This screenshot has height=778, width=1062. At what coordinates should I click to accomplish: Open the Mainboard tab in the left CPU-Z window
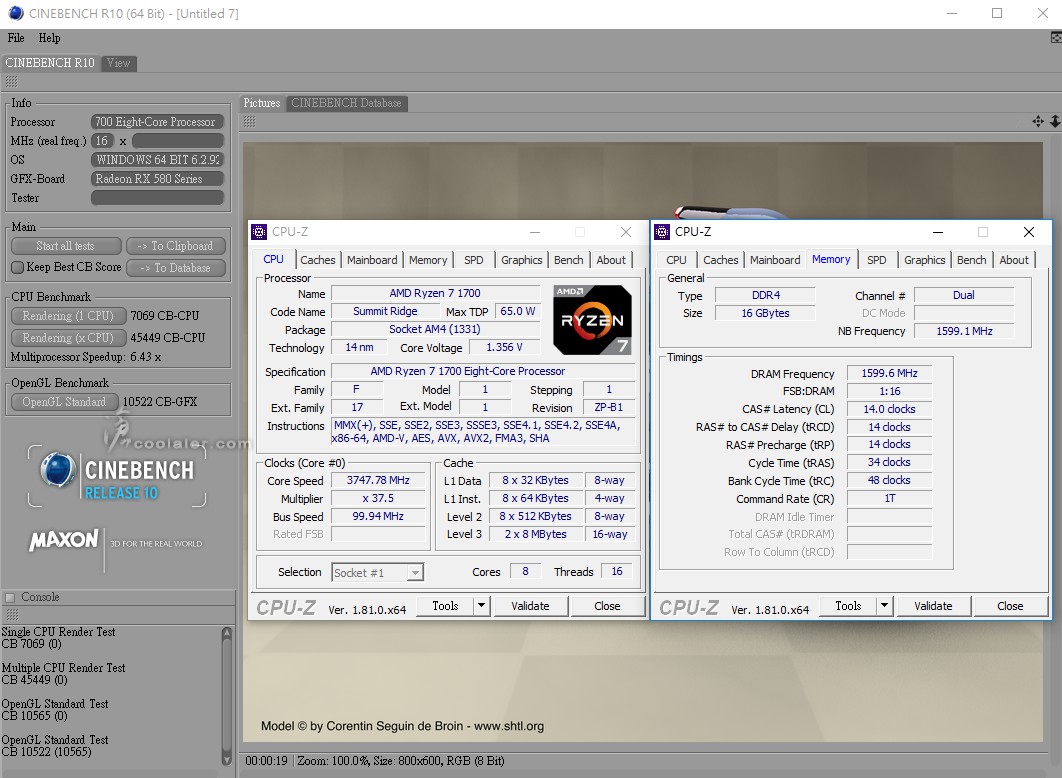372,260
